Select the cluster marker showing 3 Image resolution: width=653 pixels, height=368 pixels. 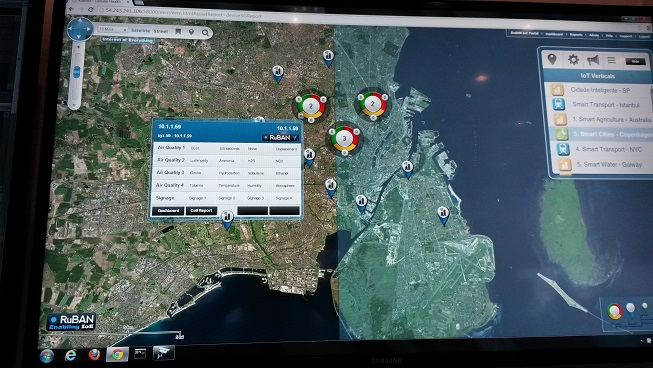(x=344, y=139)
